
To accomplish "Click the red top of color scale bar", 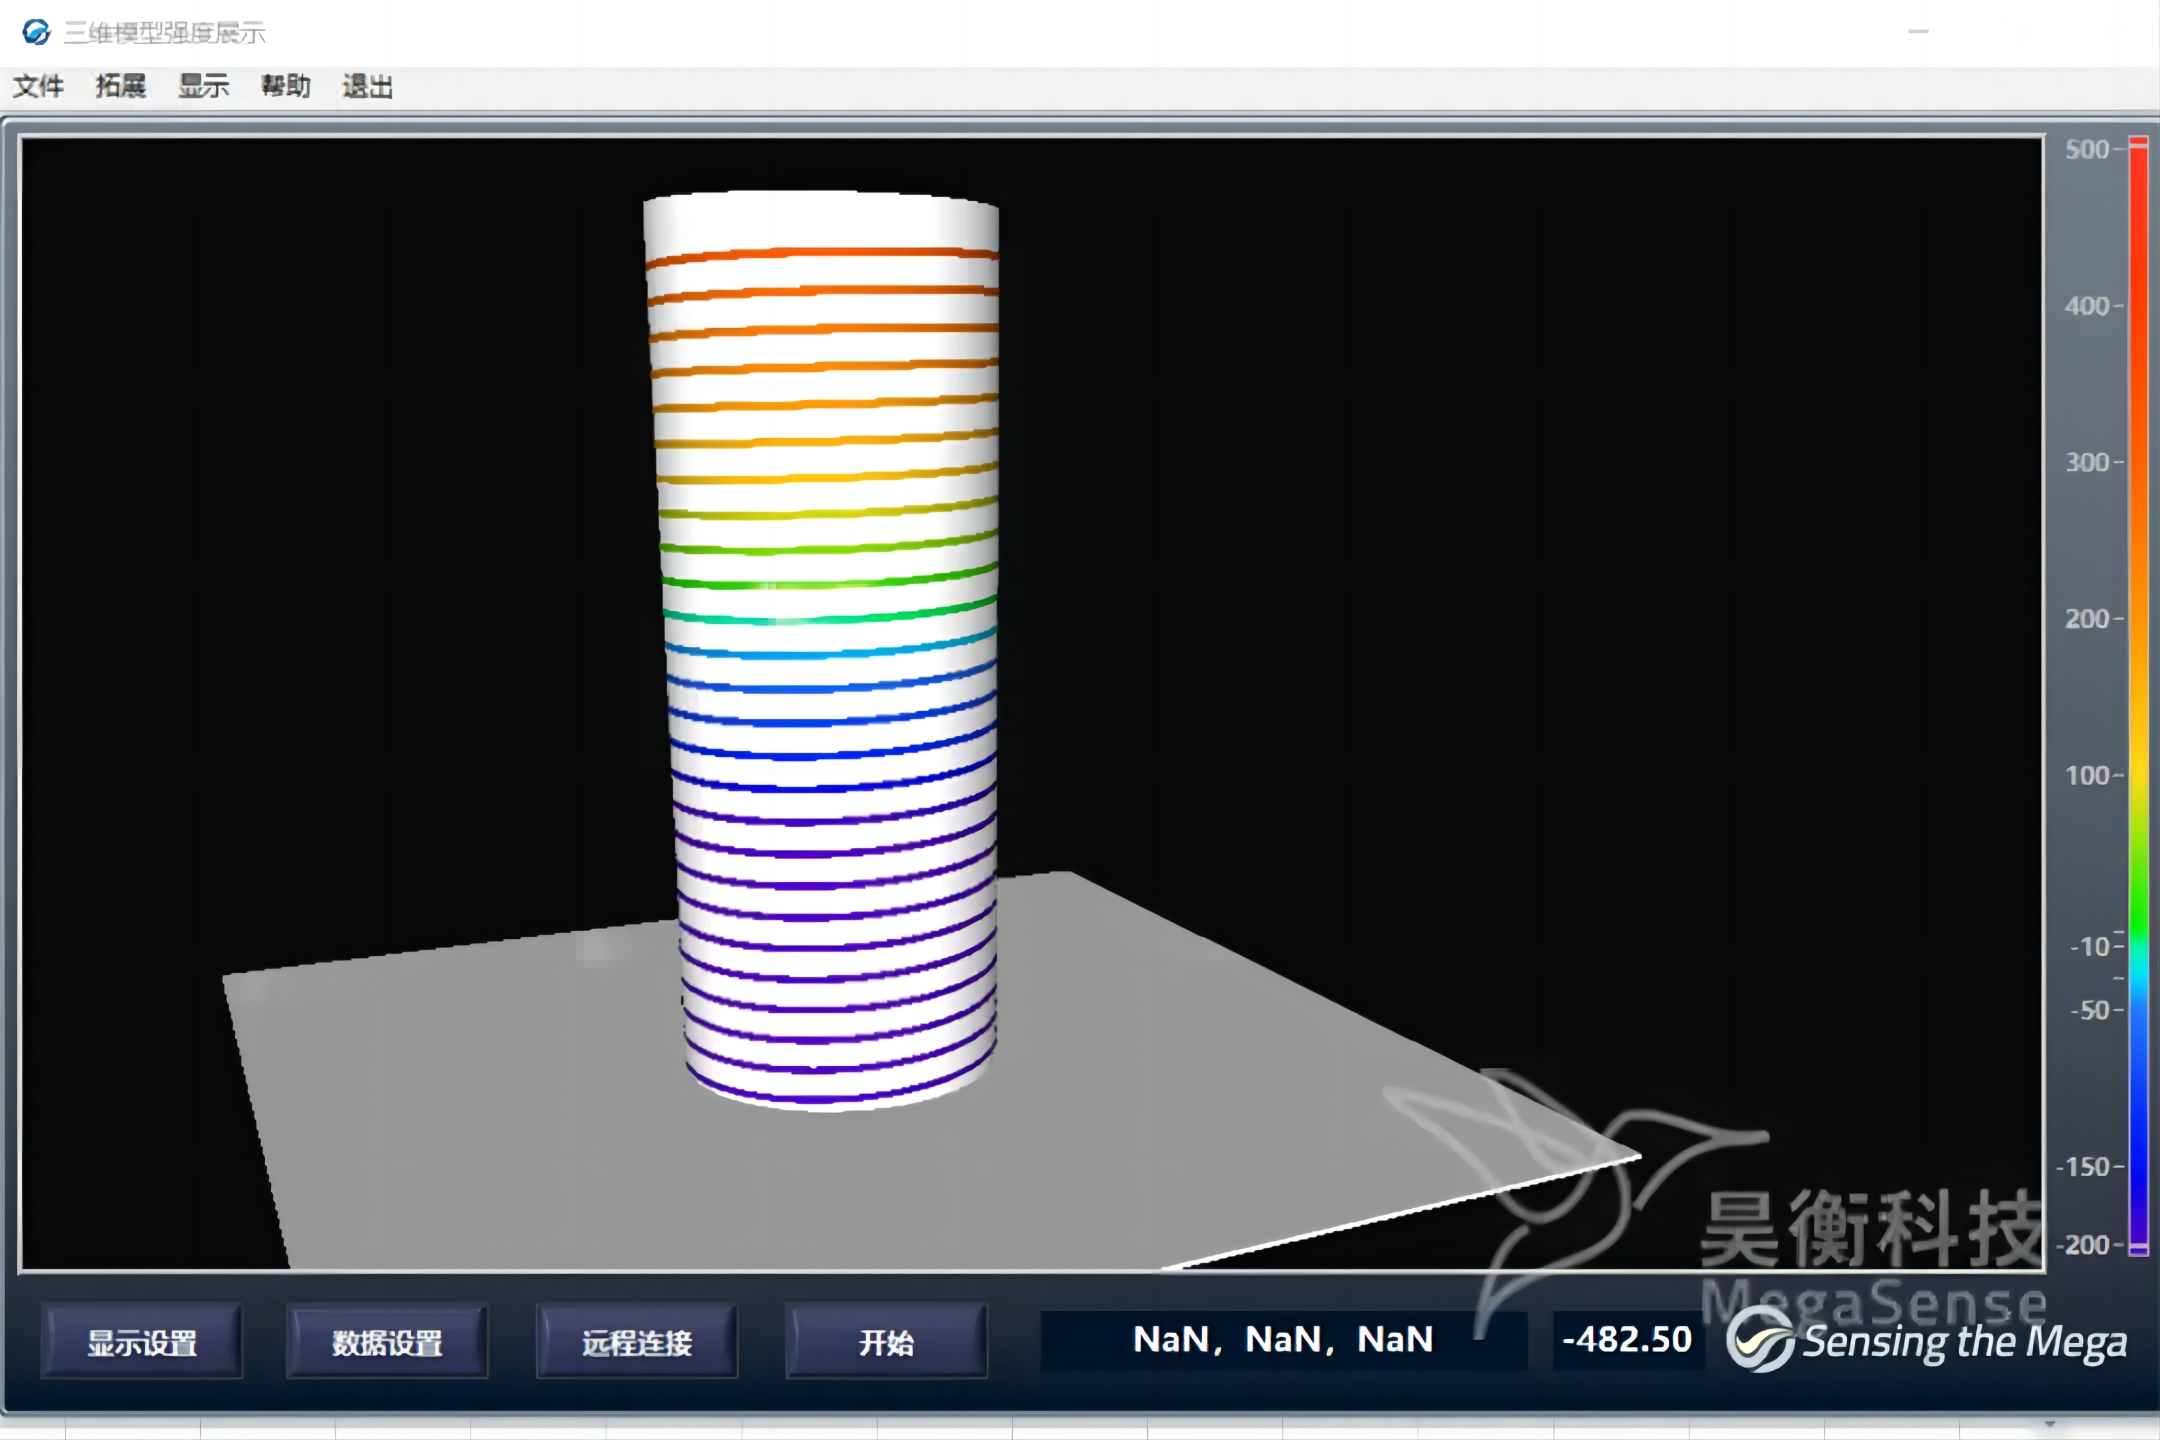I will tap(2138, 150).
